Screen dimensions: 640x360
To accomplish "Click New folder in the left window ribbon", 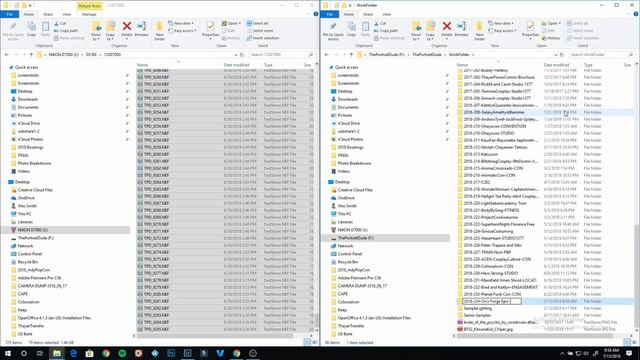I will click(160, 31).
